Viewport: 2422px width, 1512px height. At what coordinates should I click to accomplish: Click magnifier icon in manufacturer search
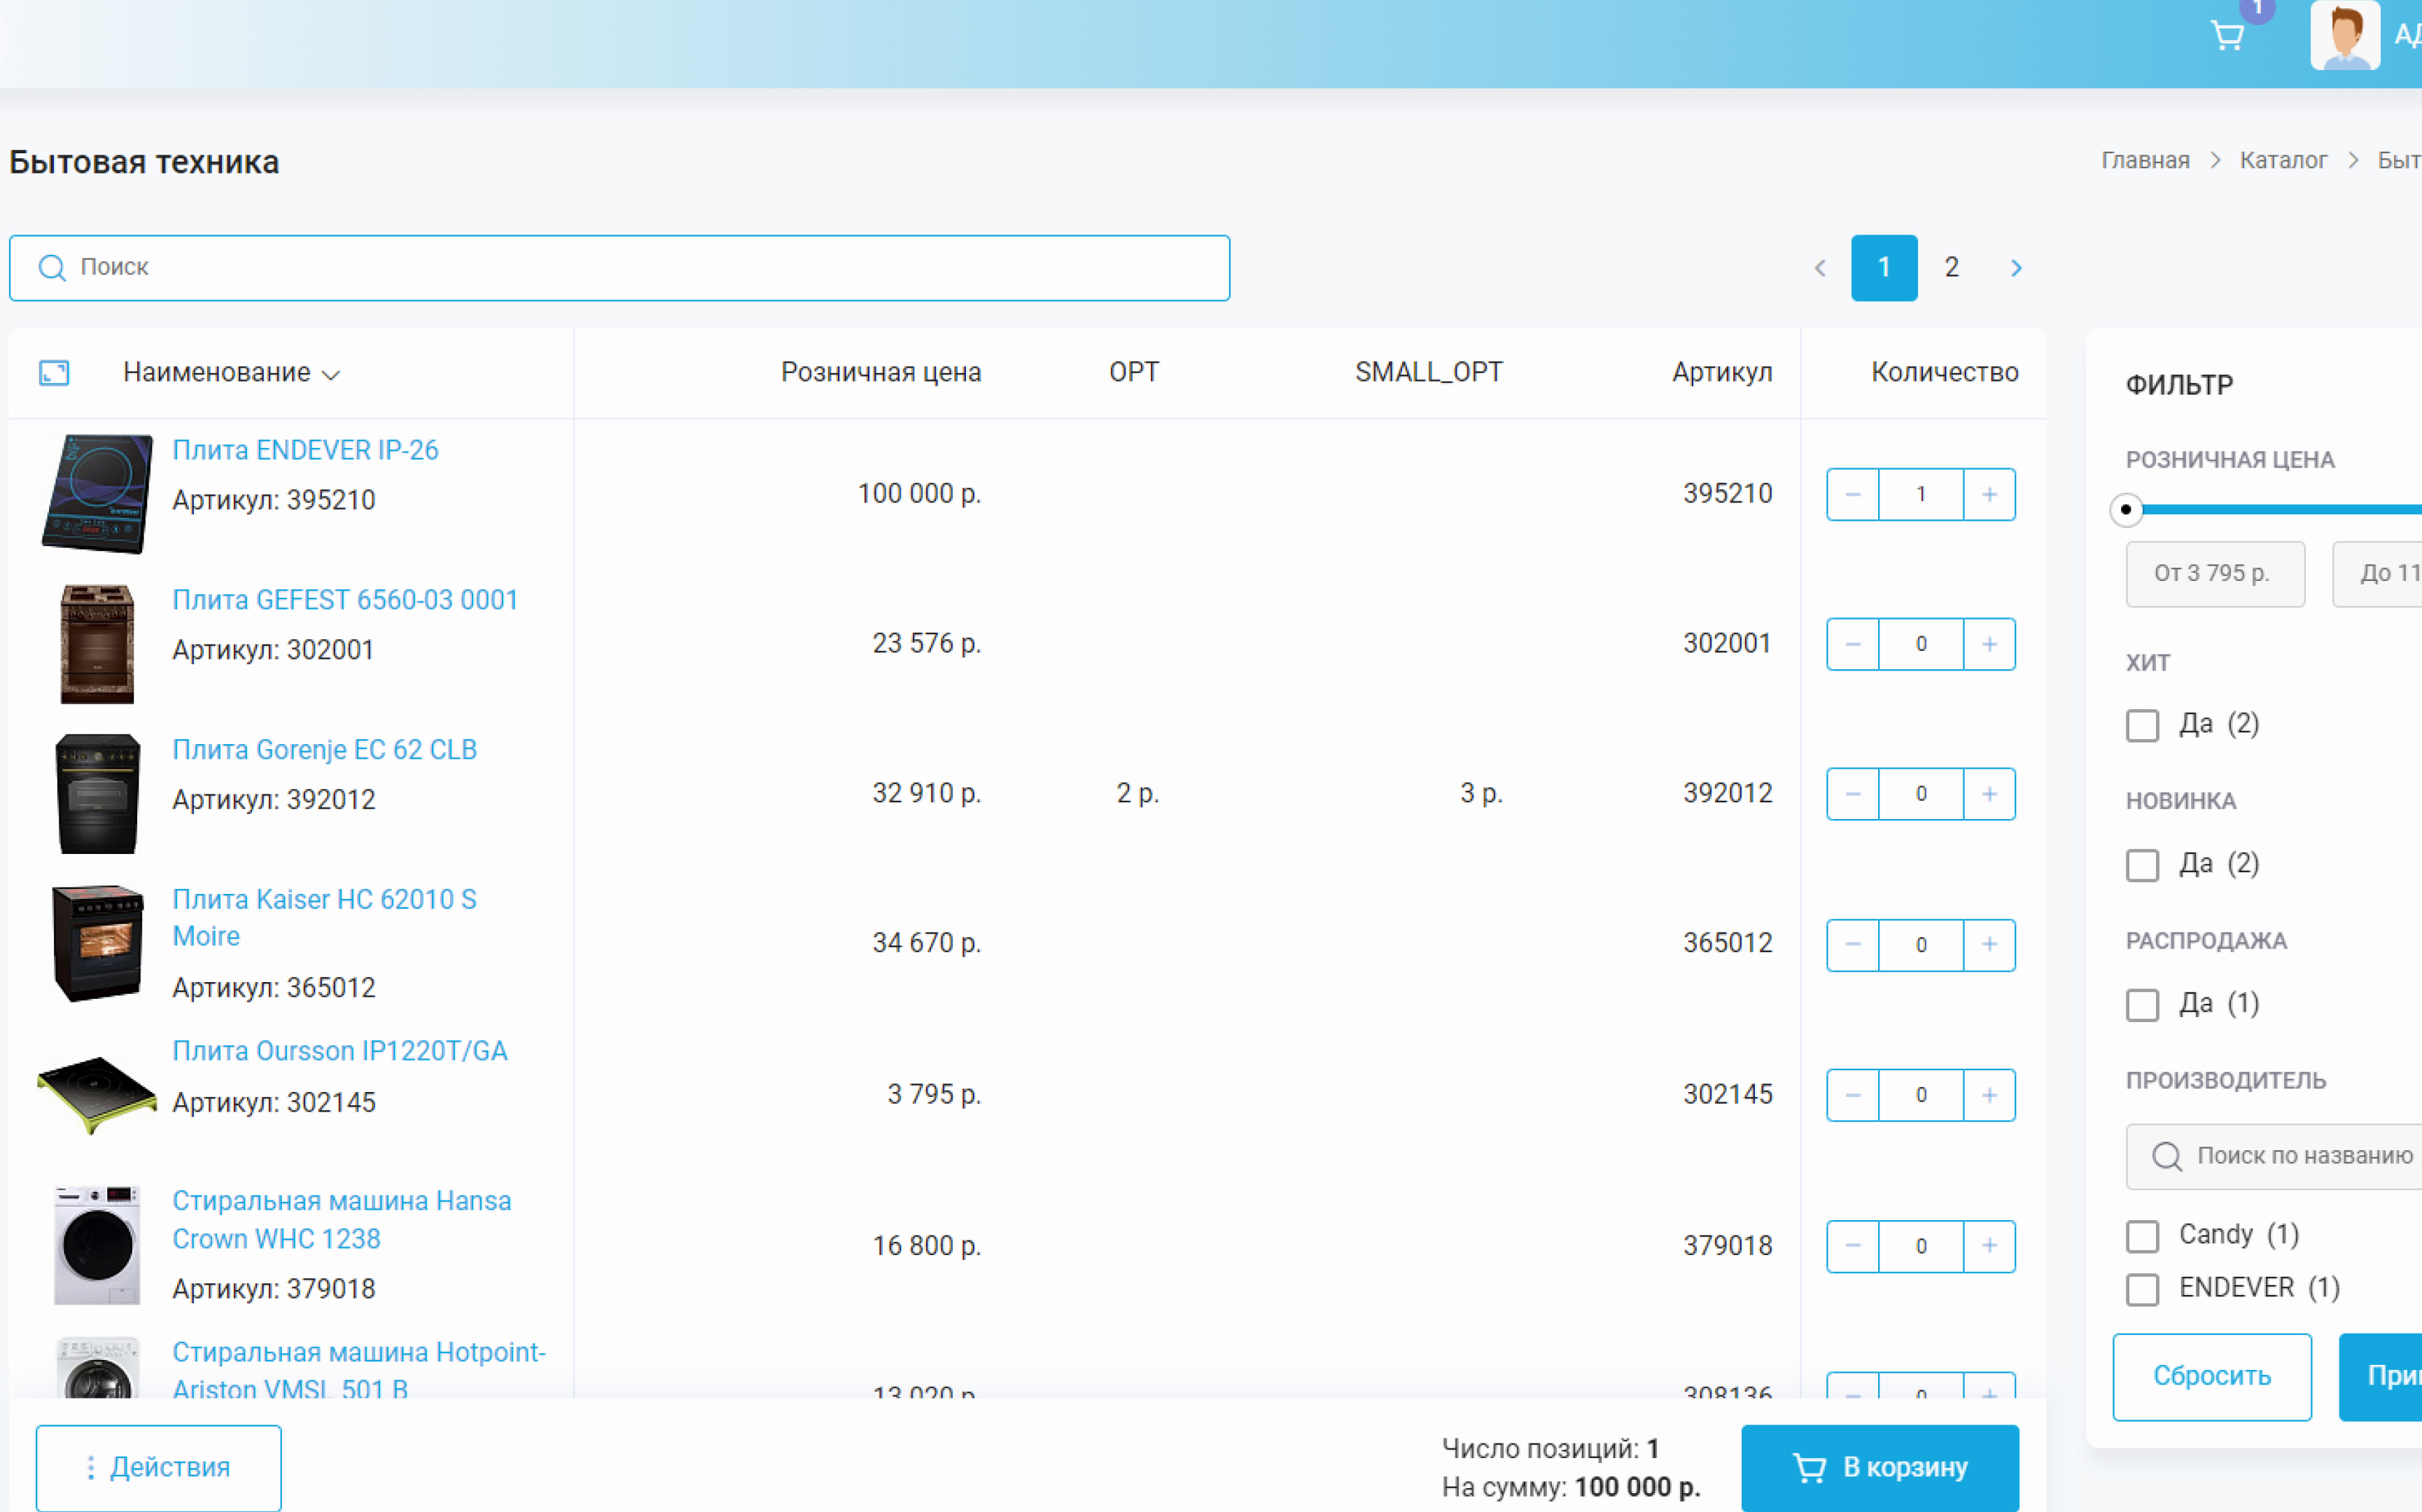(2167, 1157)
